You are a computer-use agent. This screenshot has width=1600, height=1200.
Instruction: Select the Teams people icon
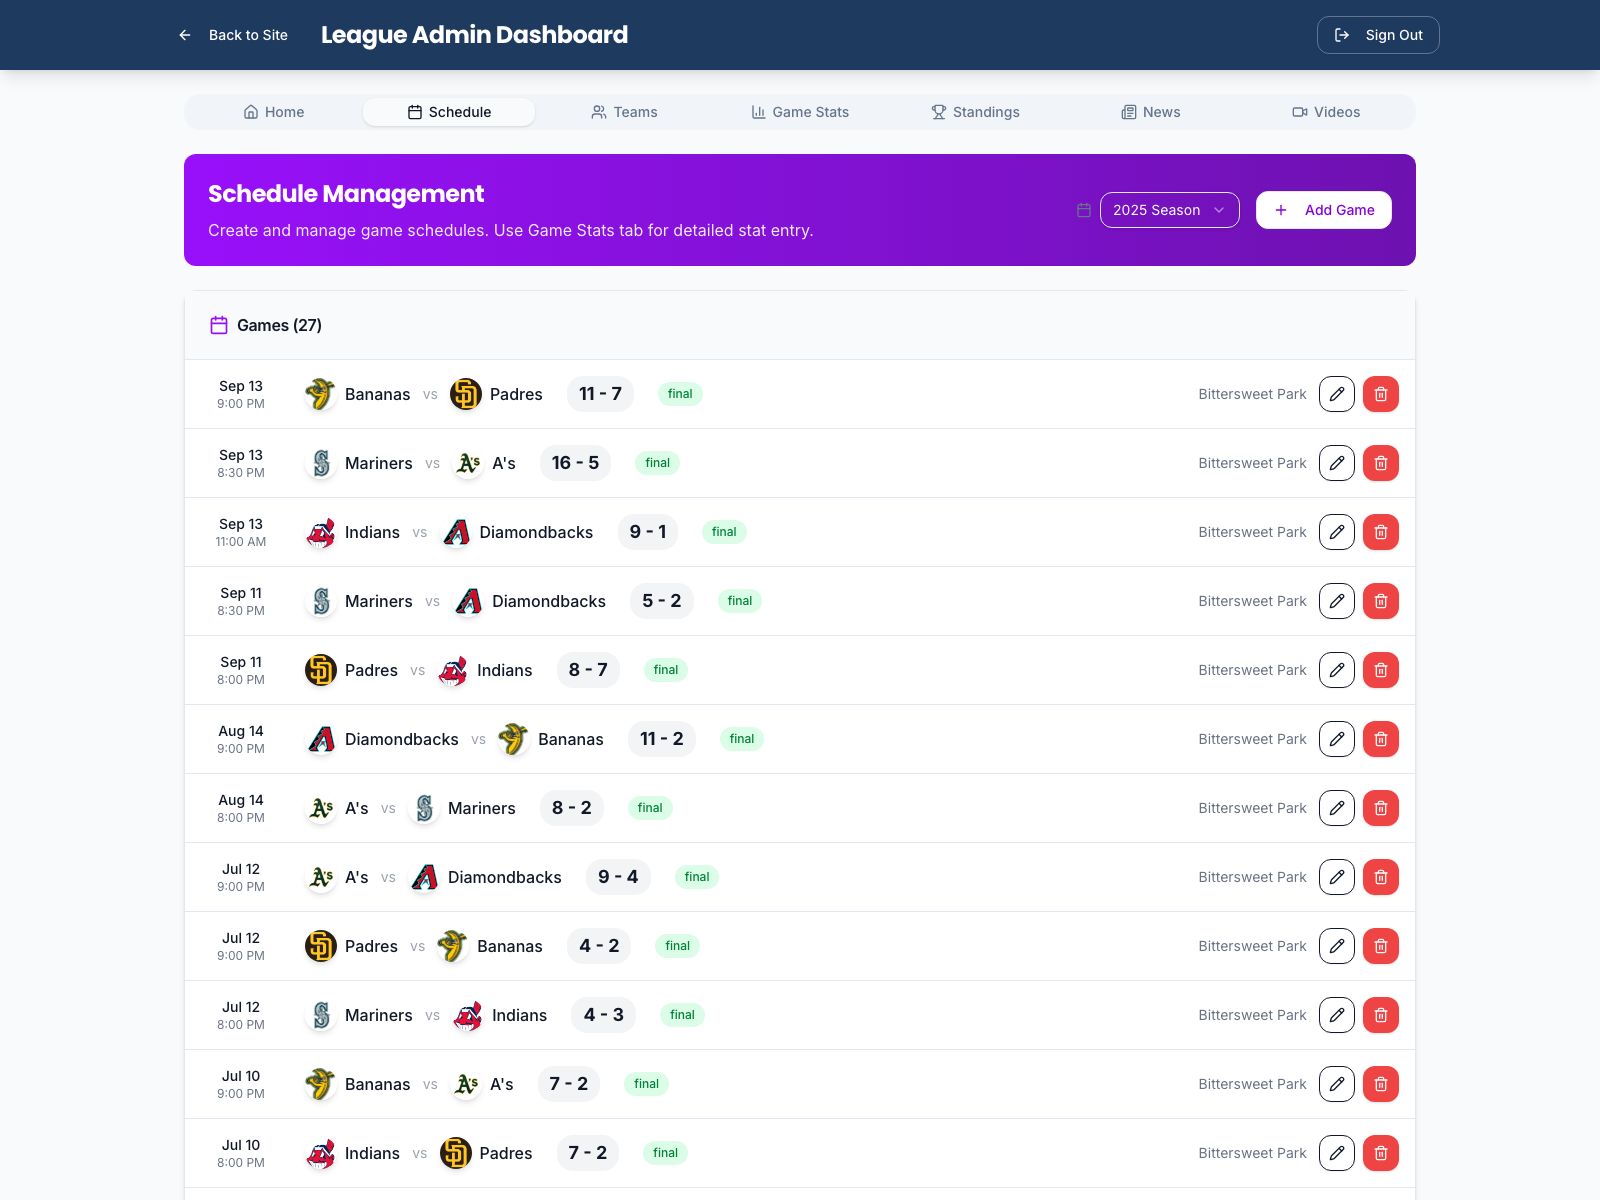coord(599,112)
